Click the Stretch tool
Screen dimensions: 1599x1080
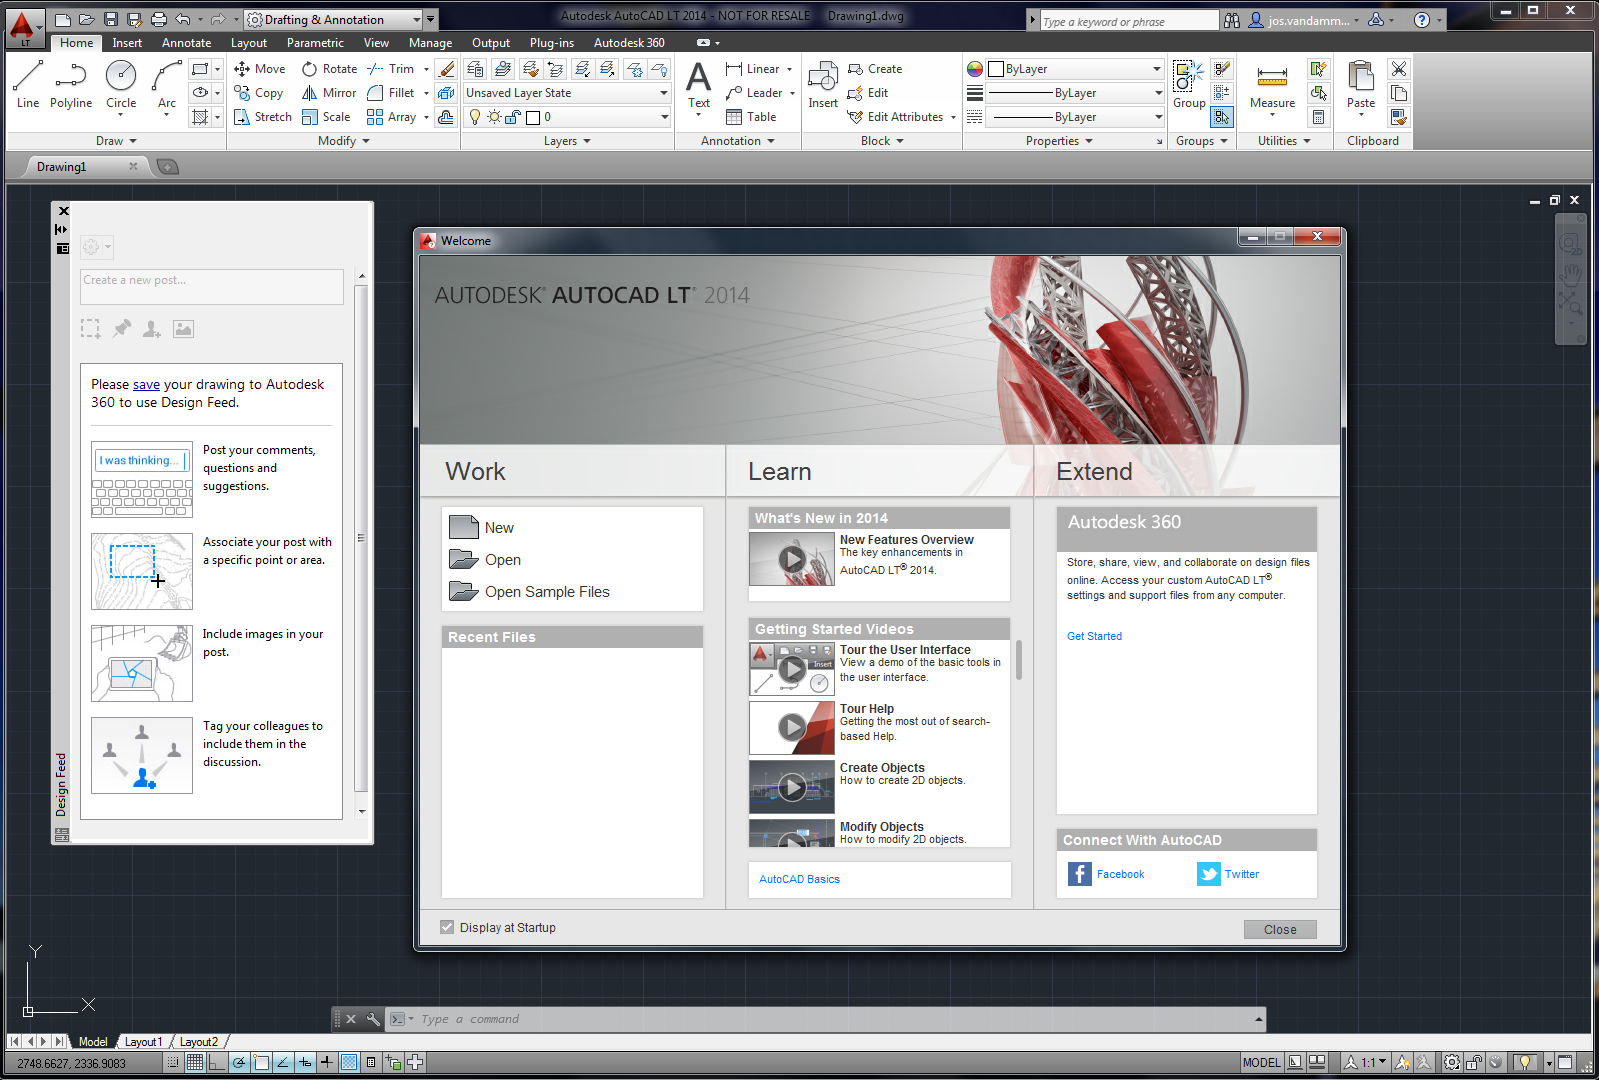263,117
